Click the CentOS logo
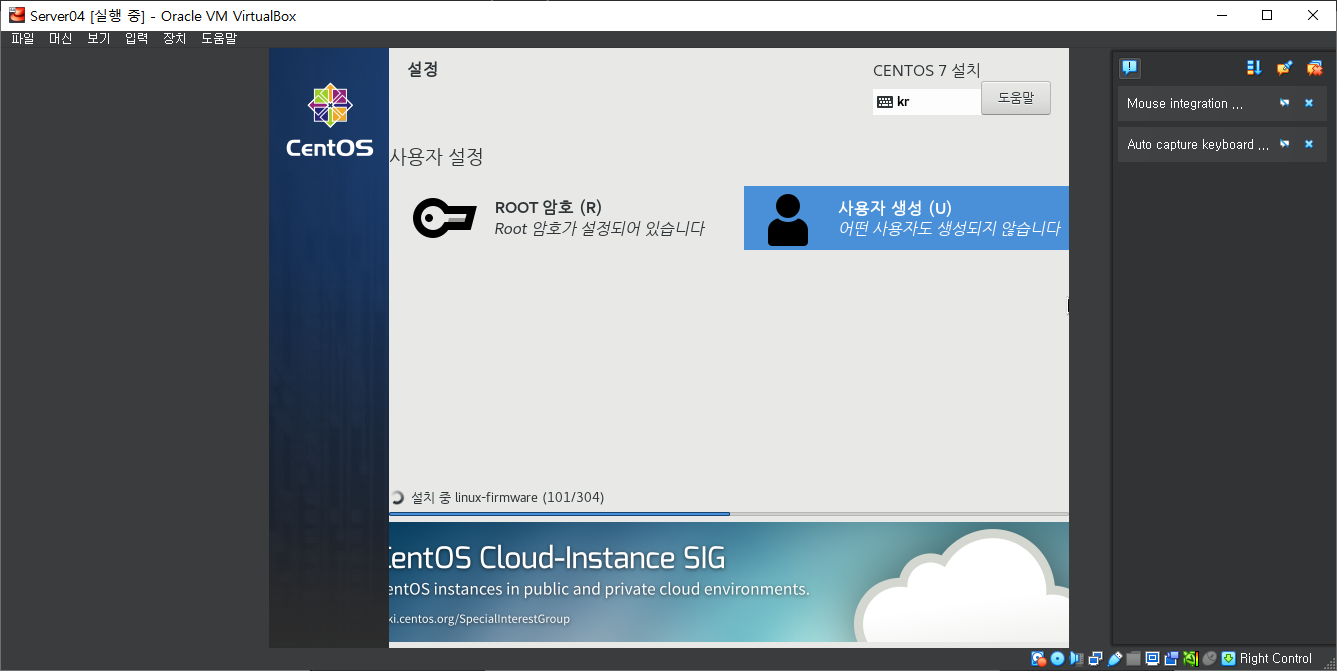 tap(329, 121)
